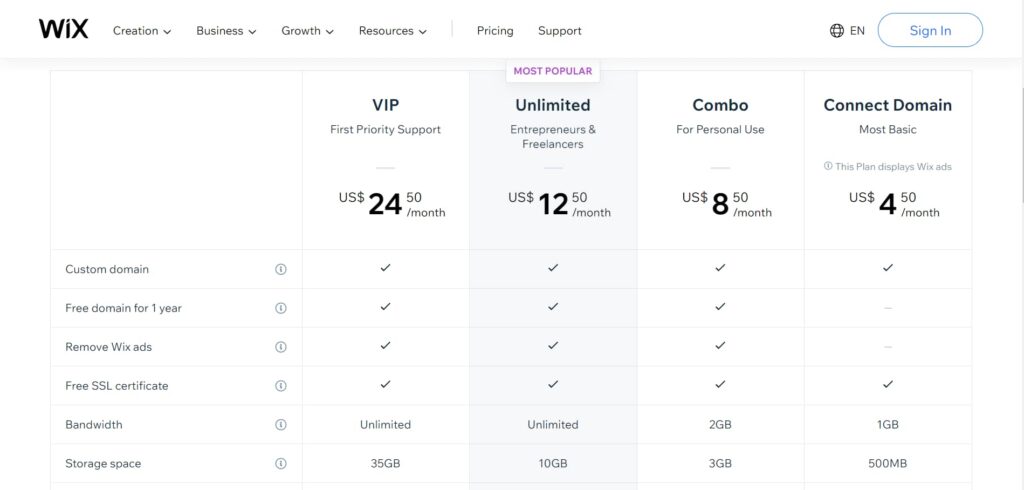Select the Connect Domain plan heading
The height and width of the screenshot is (490, 1024).
888,105
